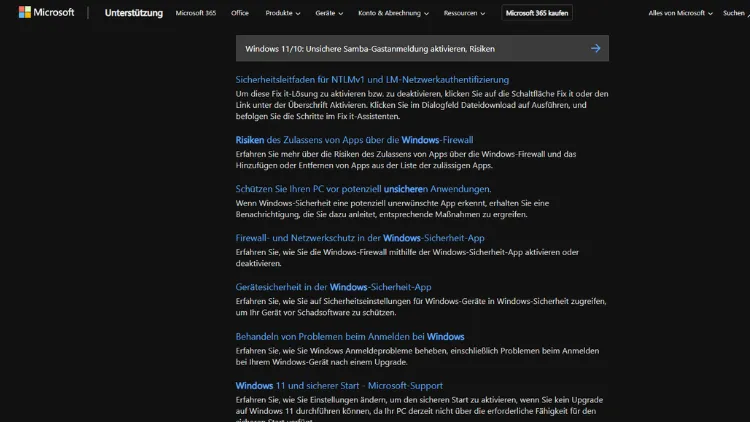The height and width of the screenshot is (422, 750).
Task: Open Sicherheitsleitfaden für NTLMv1 result link
Action: click(x=372, y=79)
